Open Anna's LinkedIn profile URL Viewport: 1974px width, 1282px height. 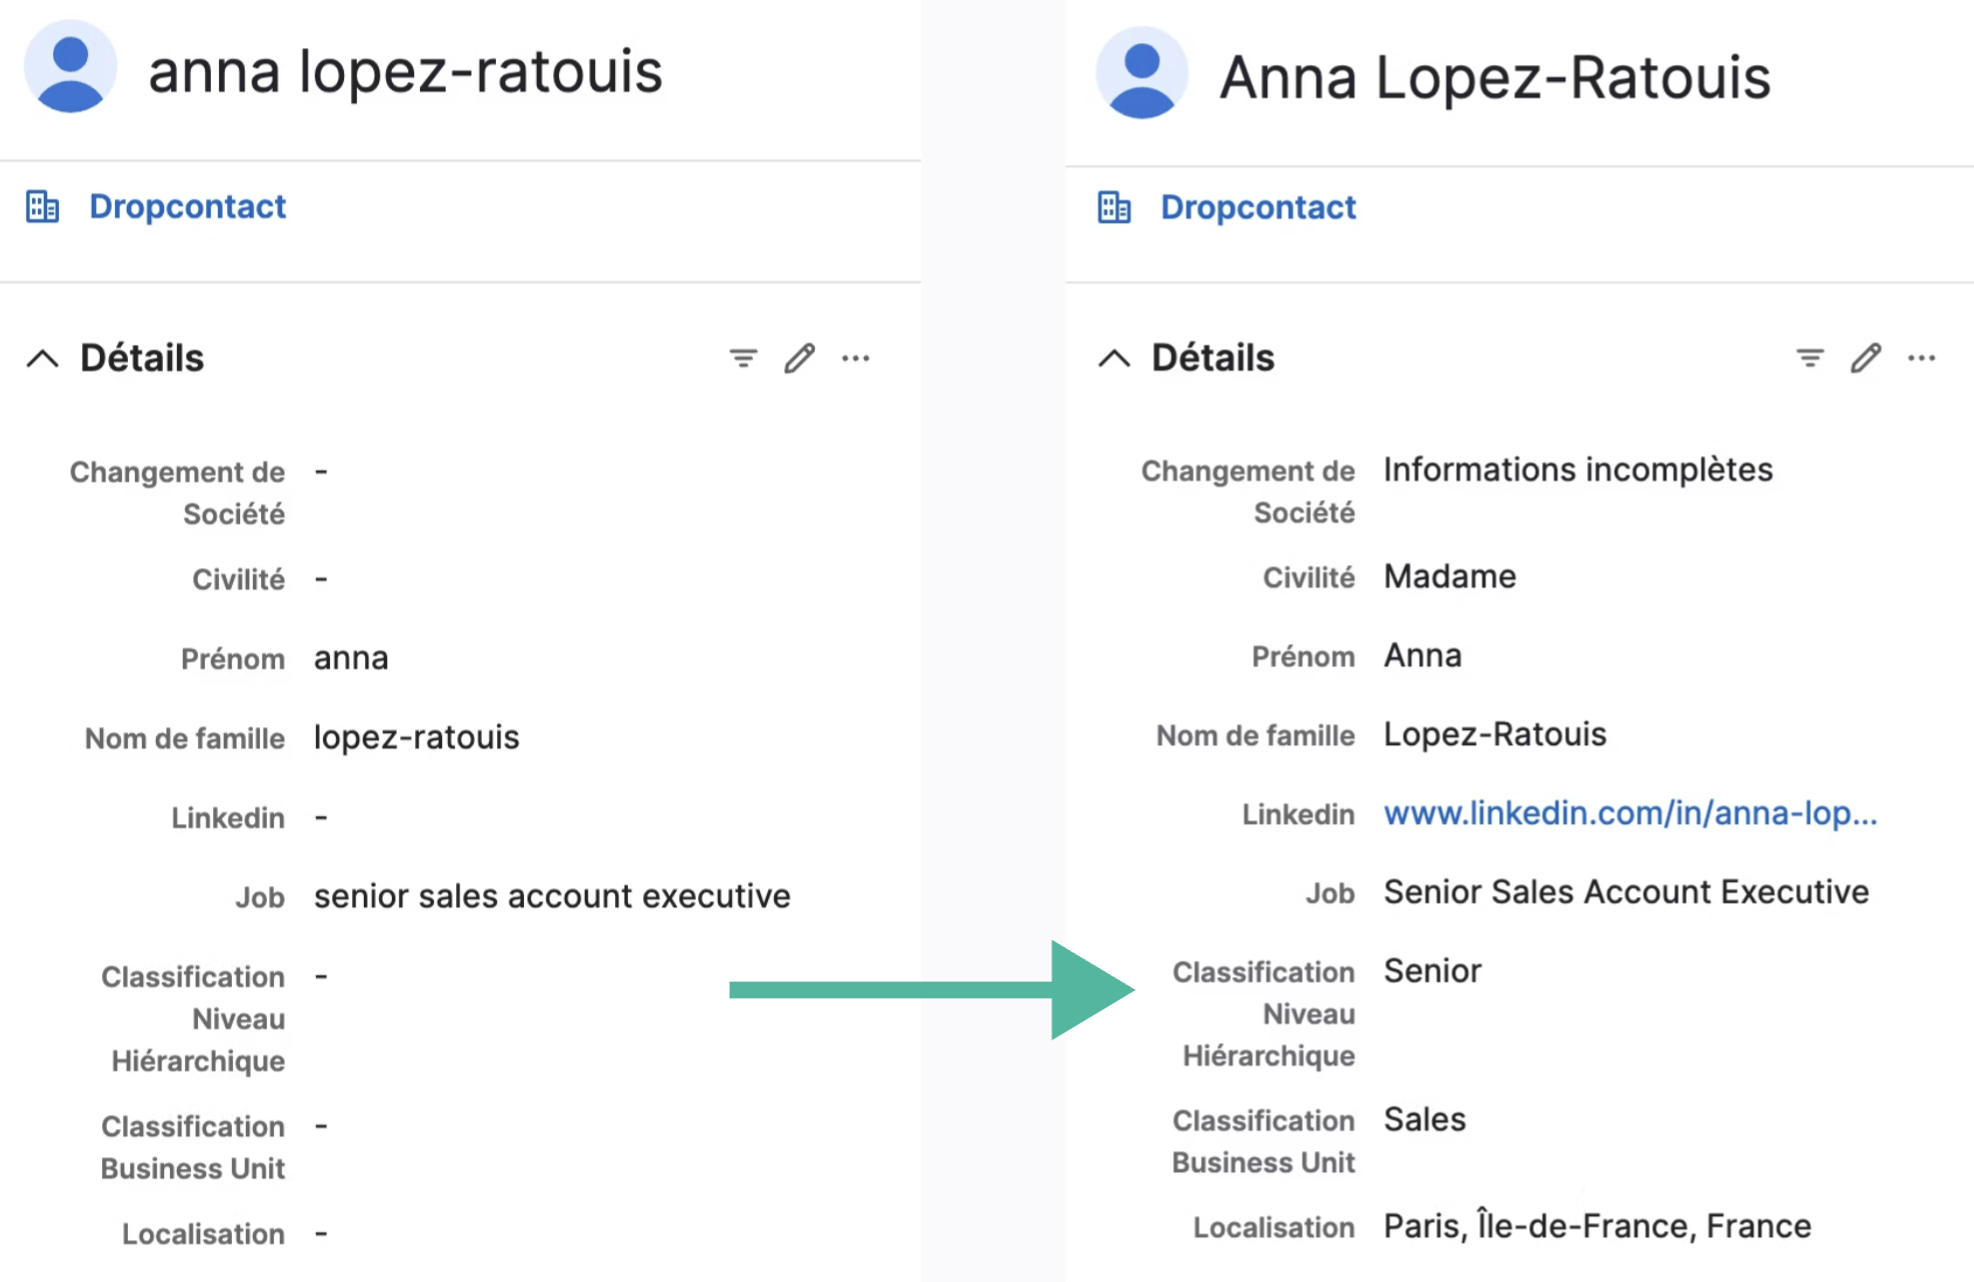pos(1630,813)
